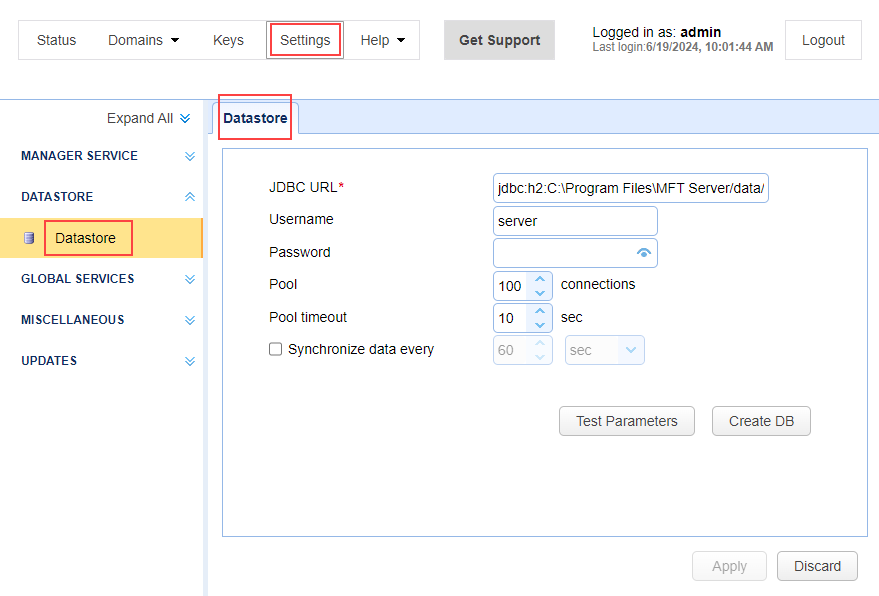Collapse the Datastore sidebar section

pyautogui.click(x=190, y=197)
